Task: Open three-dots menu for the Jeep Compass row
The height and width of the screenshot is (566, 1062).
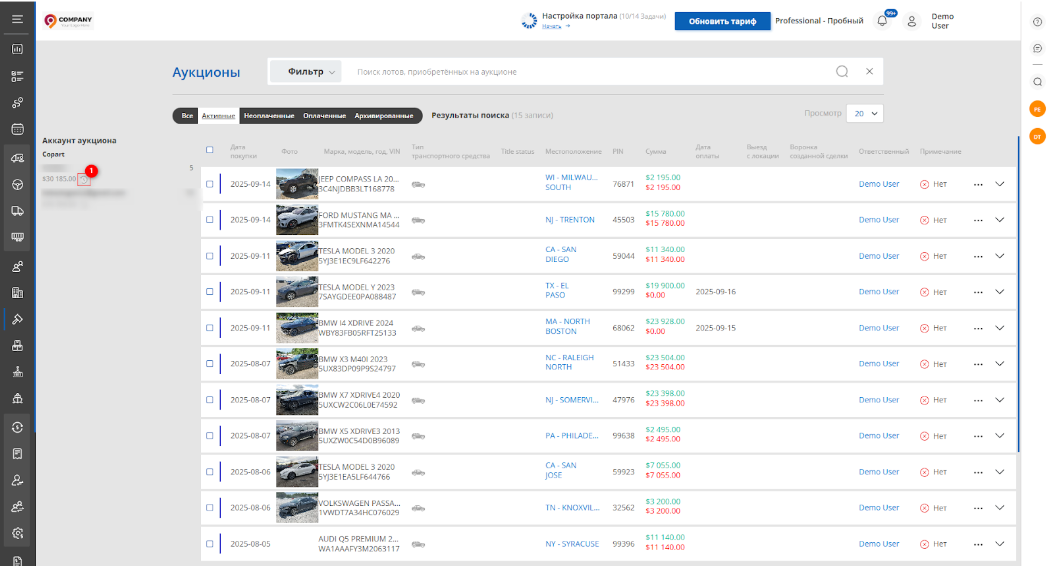Action: [x=978, y=184]
